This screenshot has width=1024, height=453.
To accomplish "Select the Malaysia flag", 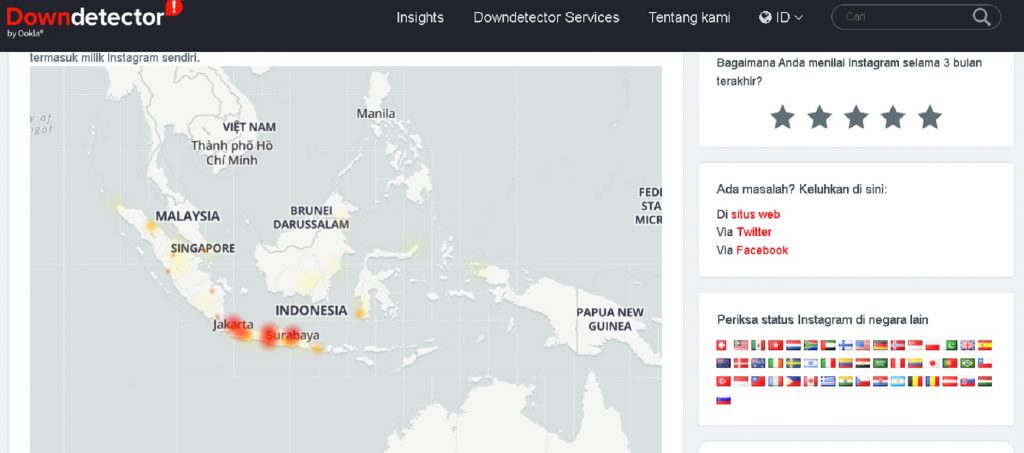I will click(x=741, y=345).
